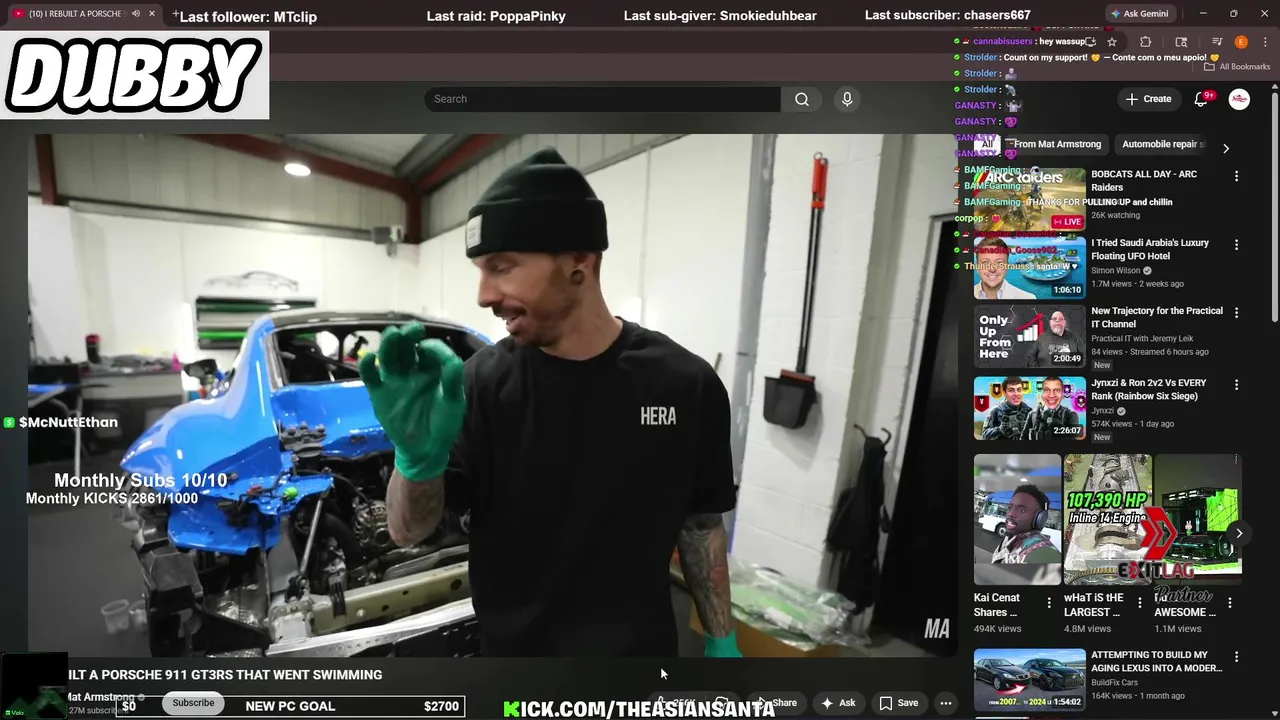Open options for Practical IT Channel video

(x=1236, y=312)
